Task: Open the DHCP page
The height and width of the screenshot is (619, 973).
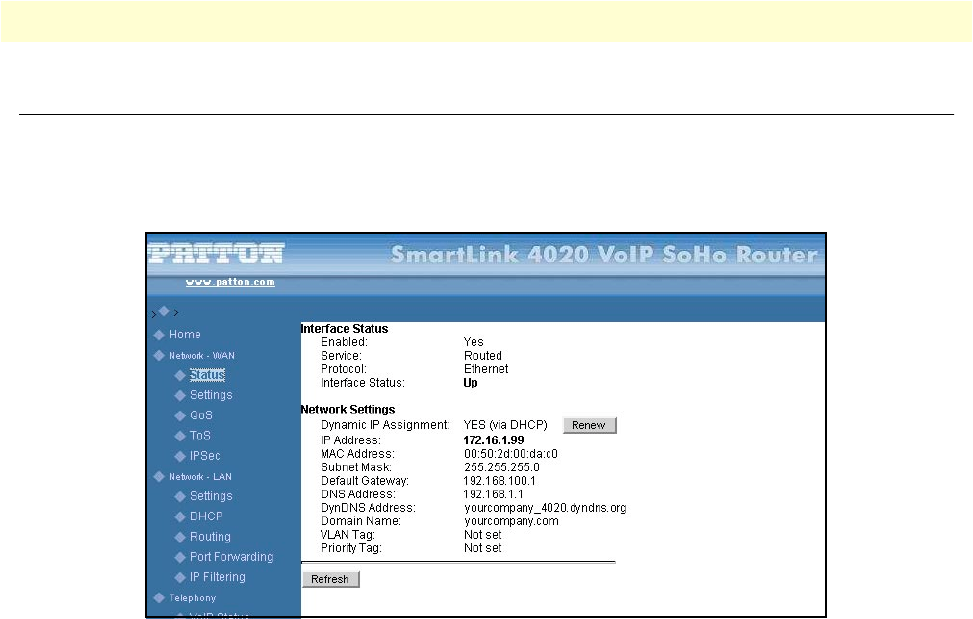Action: (206, 516)
